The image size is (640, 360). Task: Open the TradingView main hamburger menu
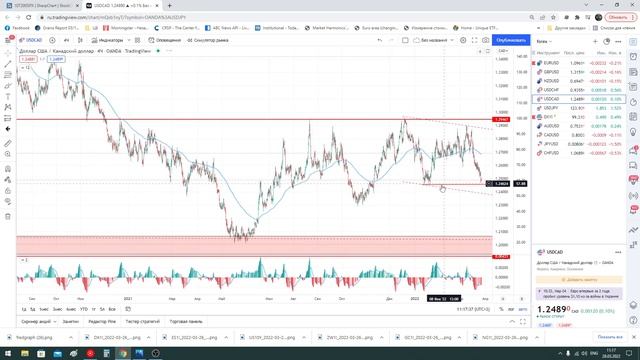click(x=8, y=40)
